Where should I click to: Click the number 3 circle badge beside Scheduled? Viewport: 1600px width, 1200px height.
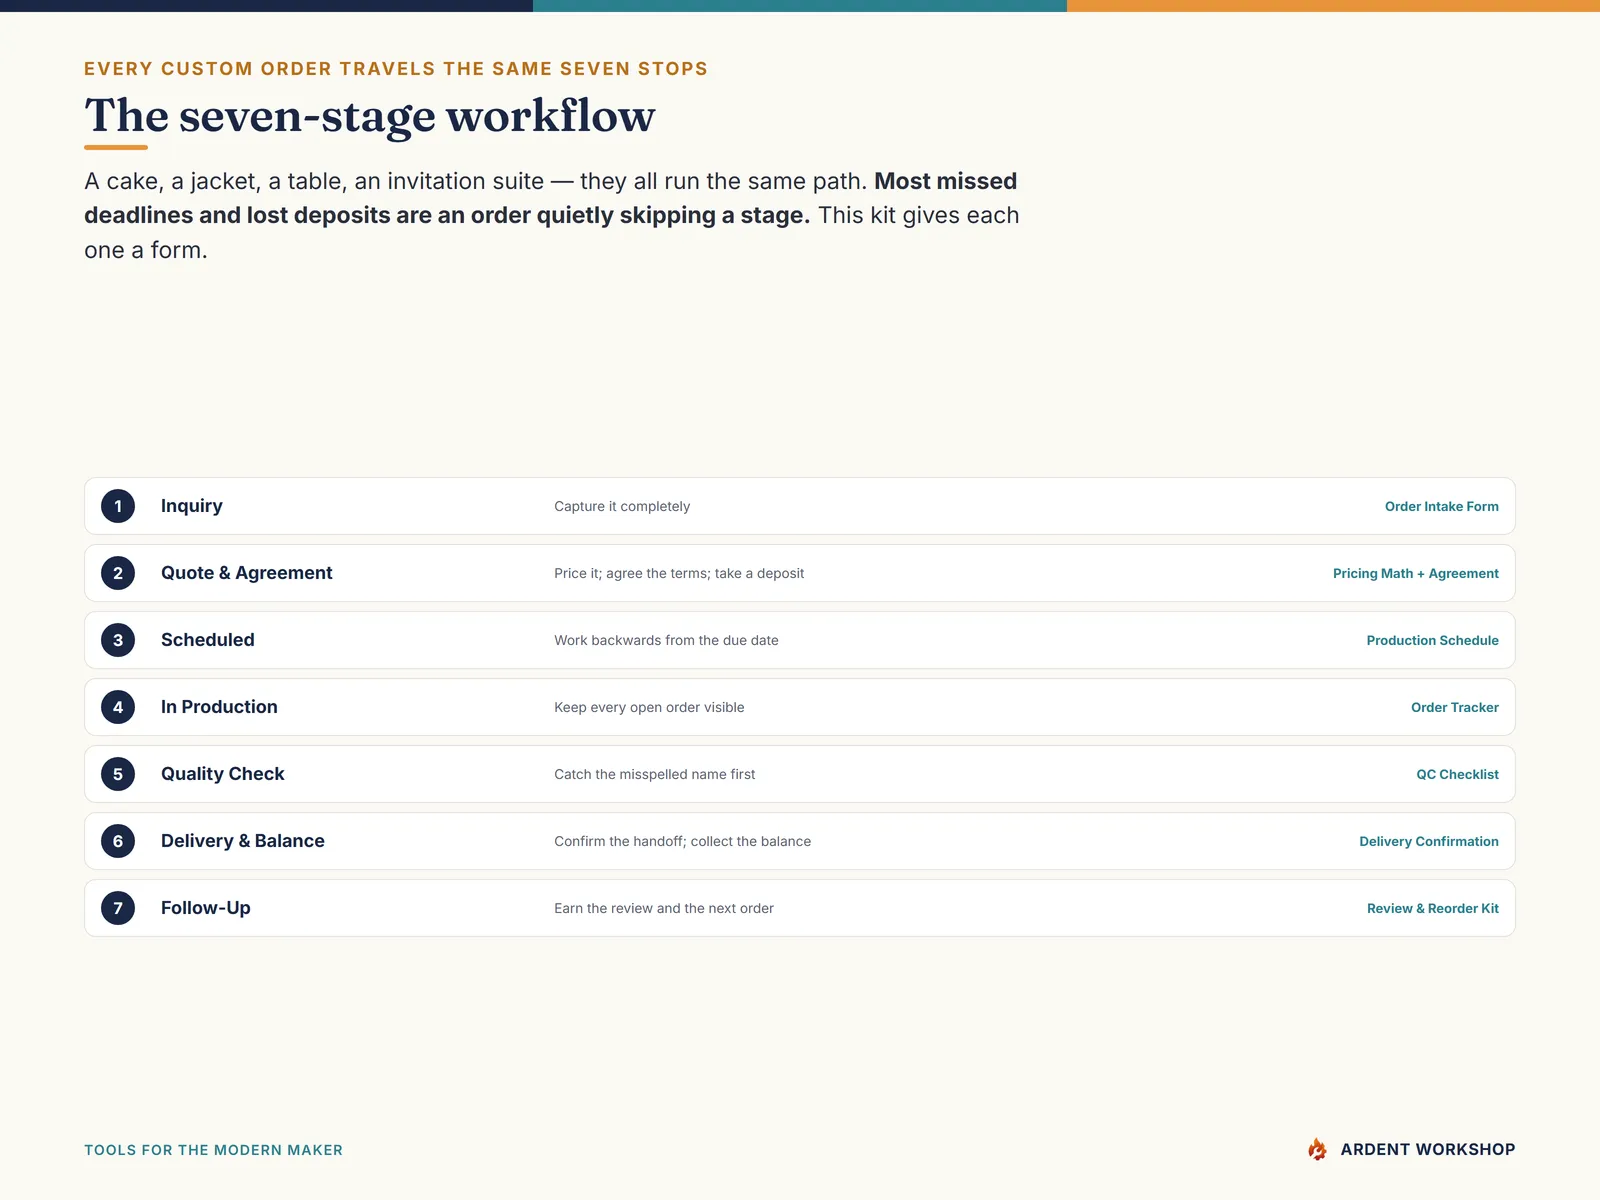click(118, 640)
